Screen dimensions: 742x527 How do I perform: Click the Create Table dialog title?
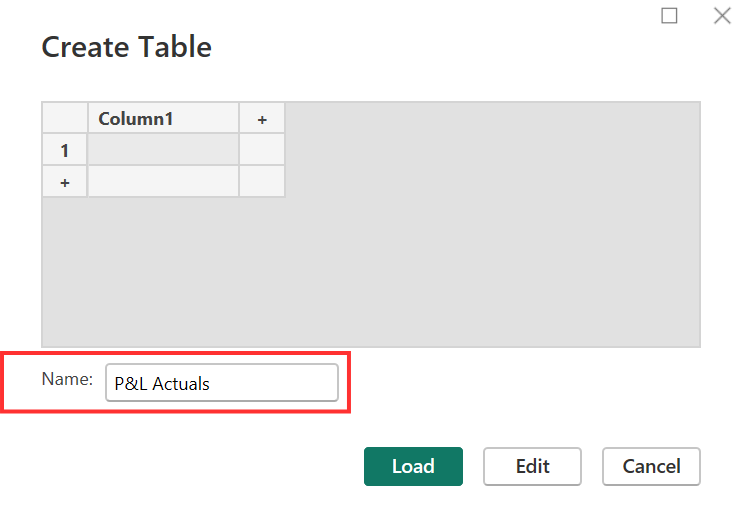point(126,47)
